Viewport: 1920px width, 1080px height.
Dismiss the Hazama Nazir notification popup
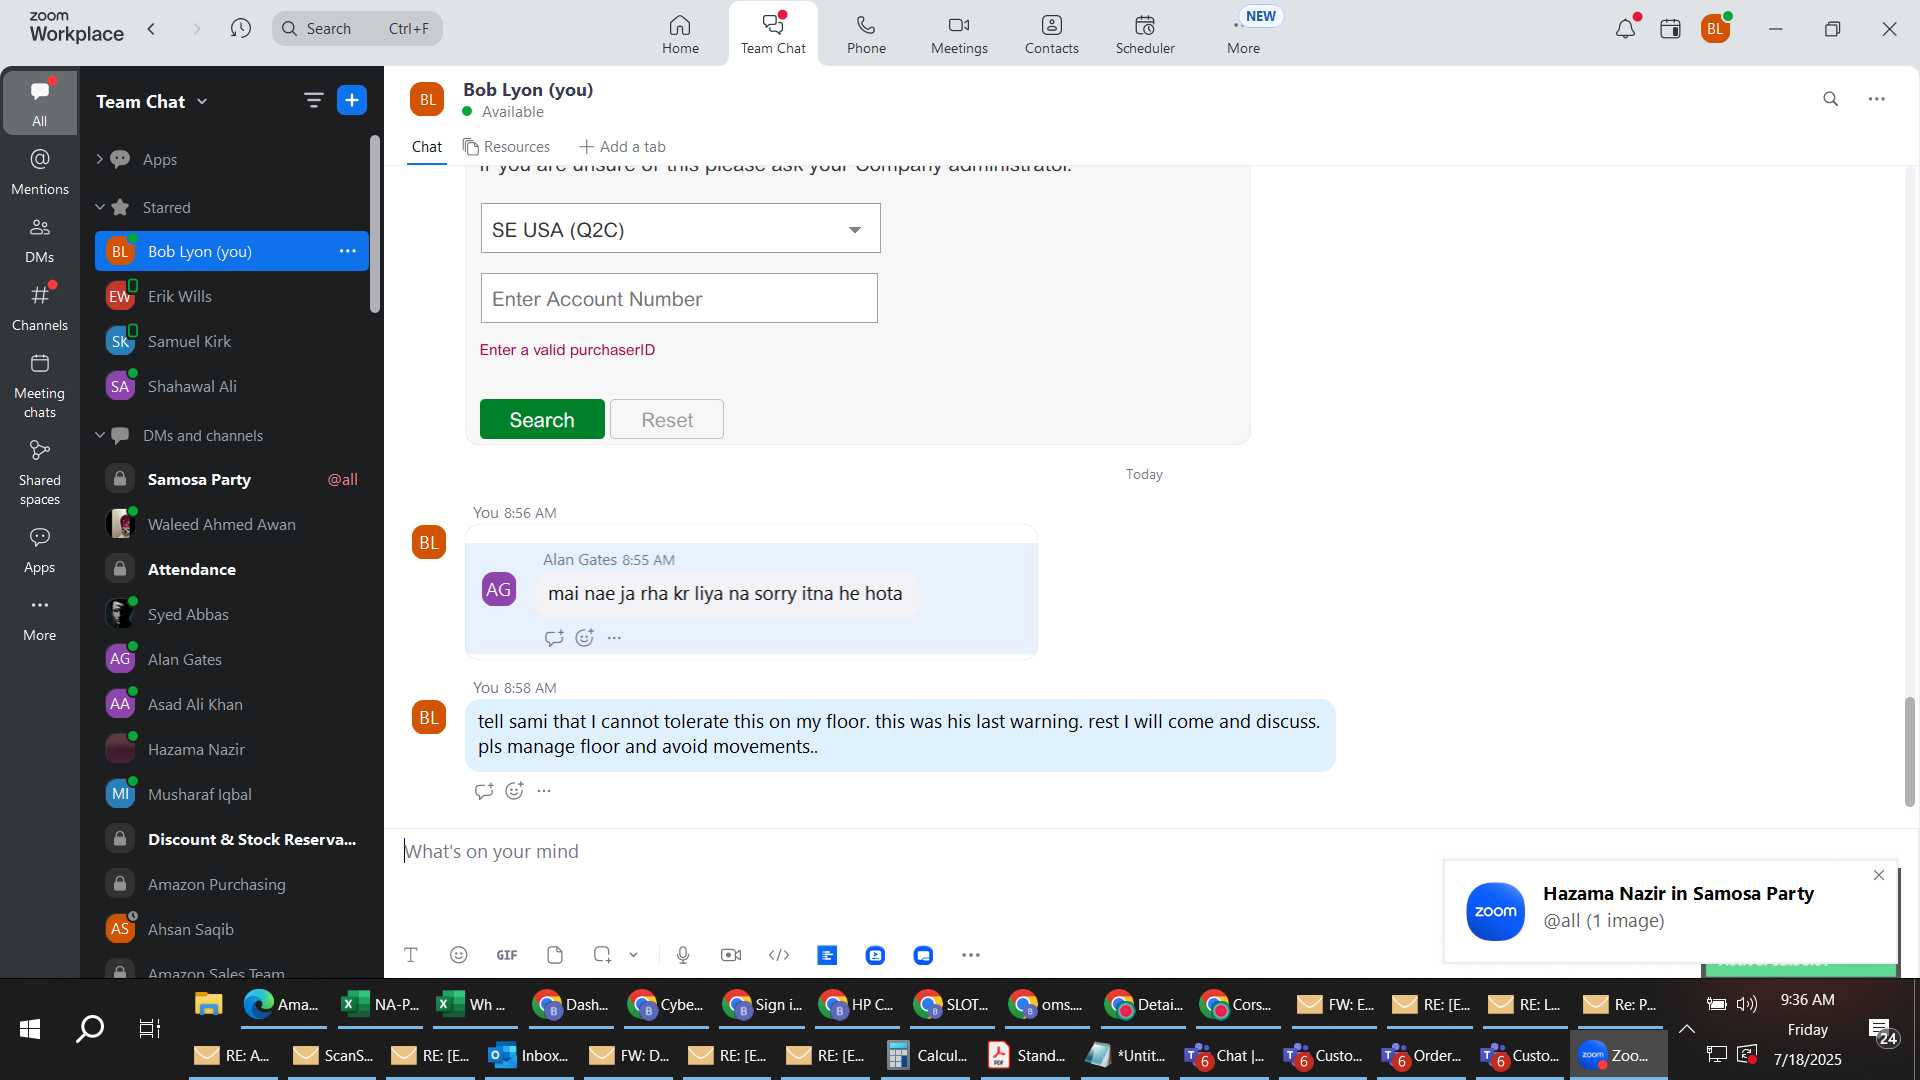[1879, 875]
